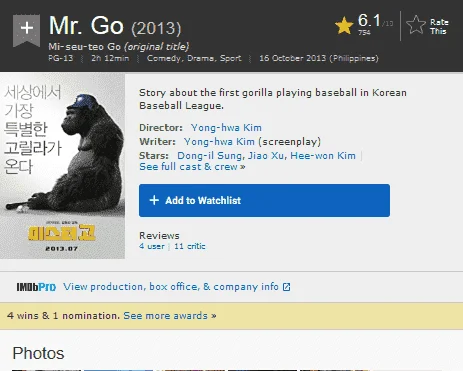Open director Yong-hwa Kim's page
The image size is (463, 371).
226,128
